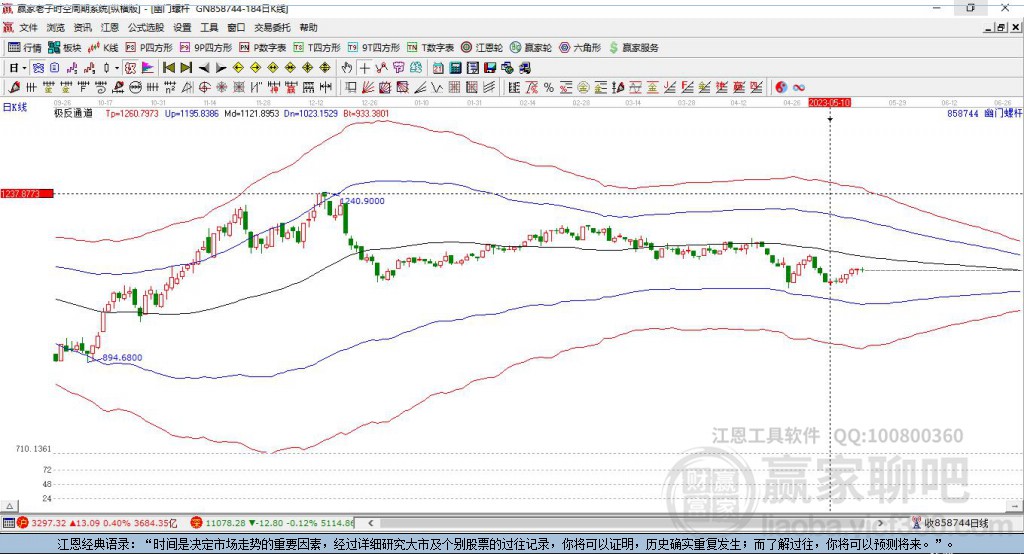Click the 2023-05-10 date marker

(829, 103)
